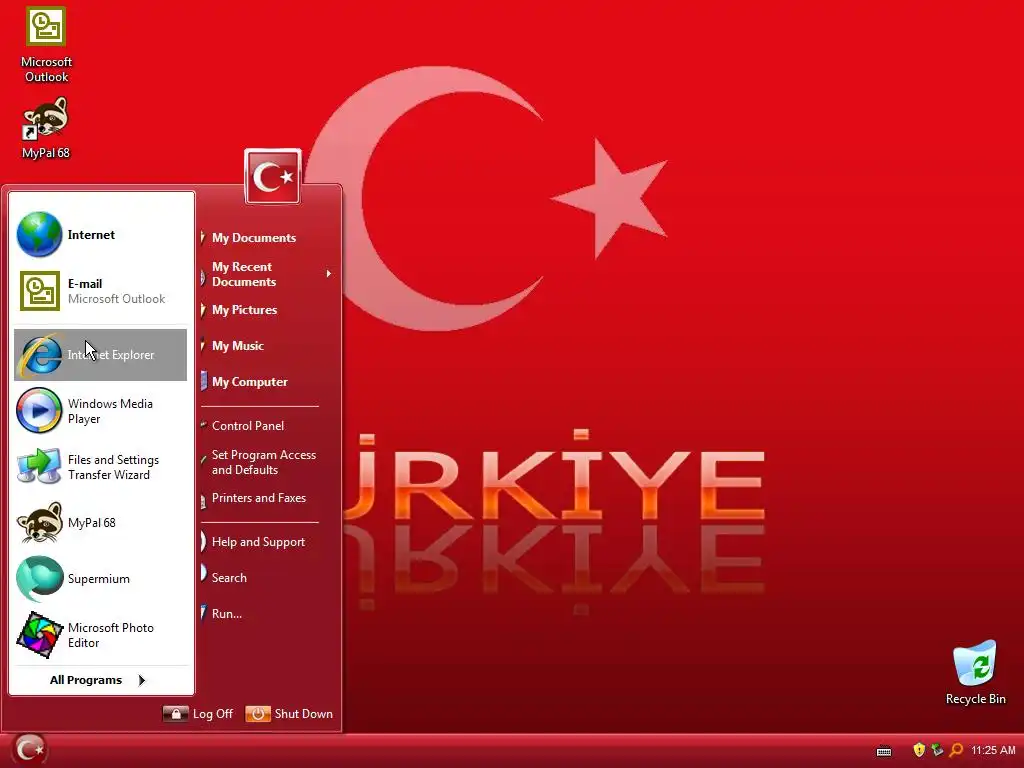Screen dimensions: 1024x768
Task: Launch Internet Explorer from the Start menu
Action: (x=101, y=355)
